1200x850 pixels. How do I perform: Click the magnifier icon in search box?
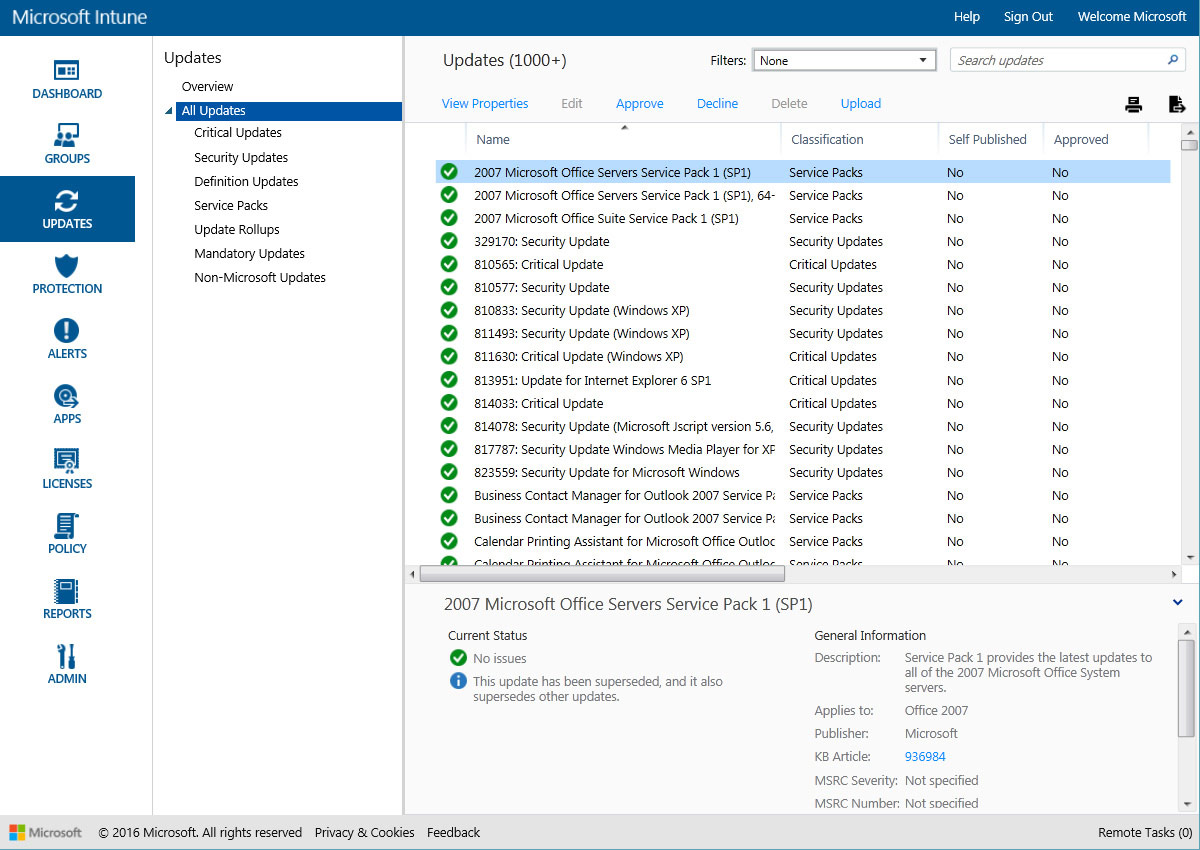pos(1174,60)
